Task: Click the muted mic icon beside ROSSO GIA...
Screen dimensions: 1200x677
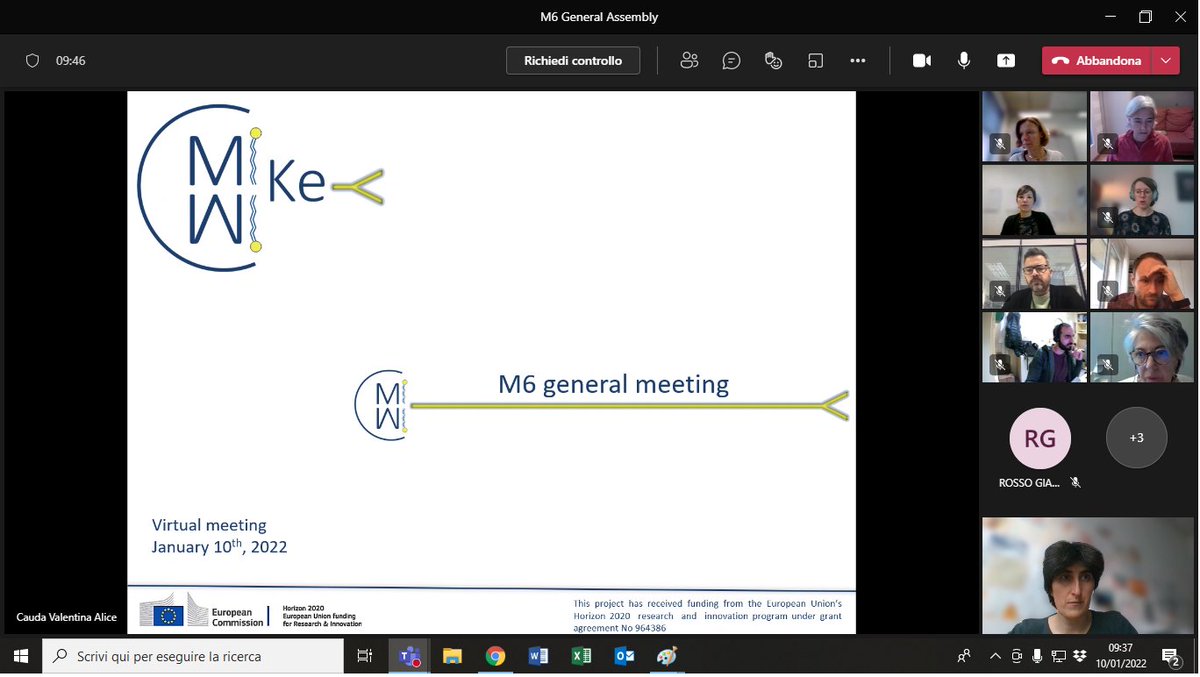Action: pyautogui.click(x=1075, y=482)
